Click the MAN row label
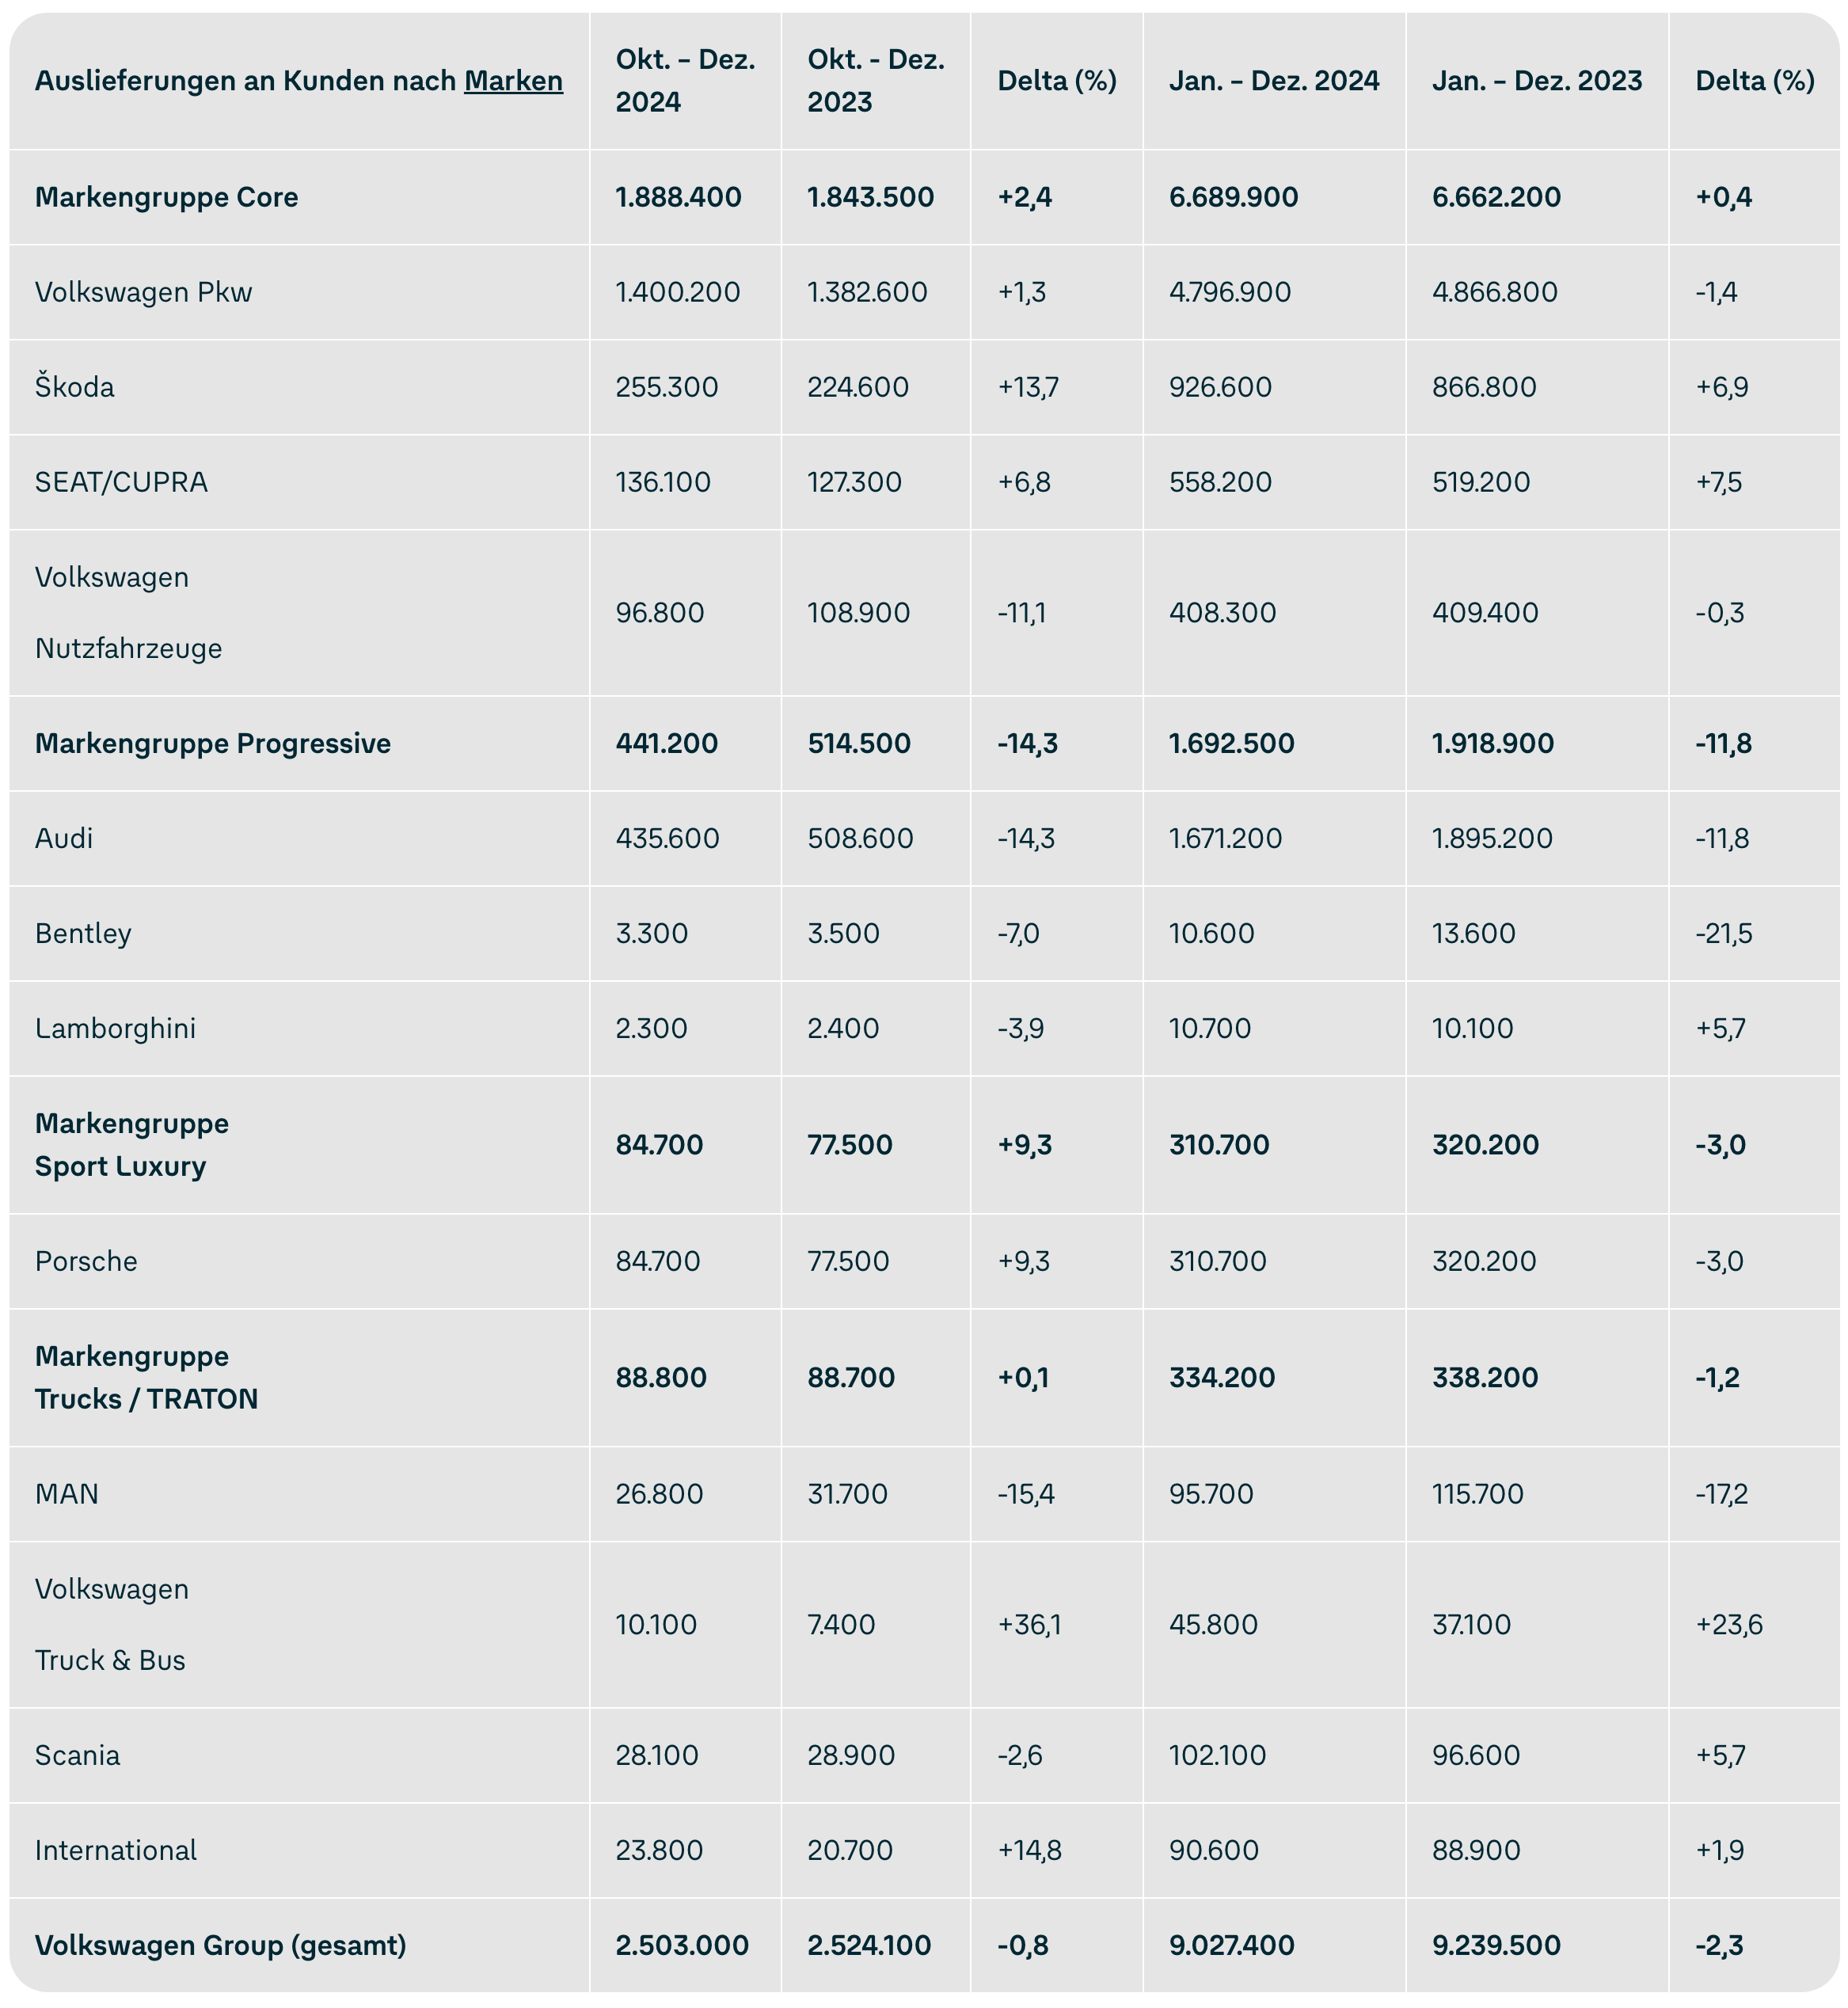The width and height of the screenshot is (1848, 2008). pos(67,1494)
